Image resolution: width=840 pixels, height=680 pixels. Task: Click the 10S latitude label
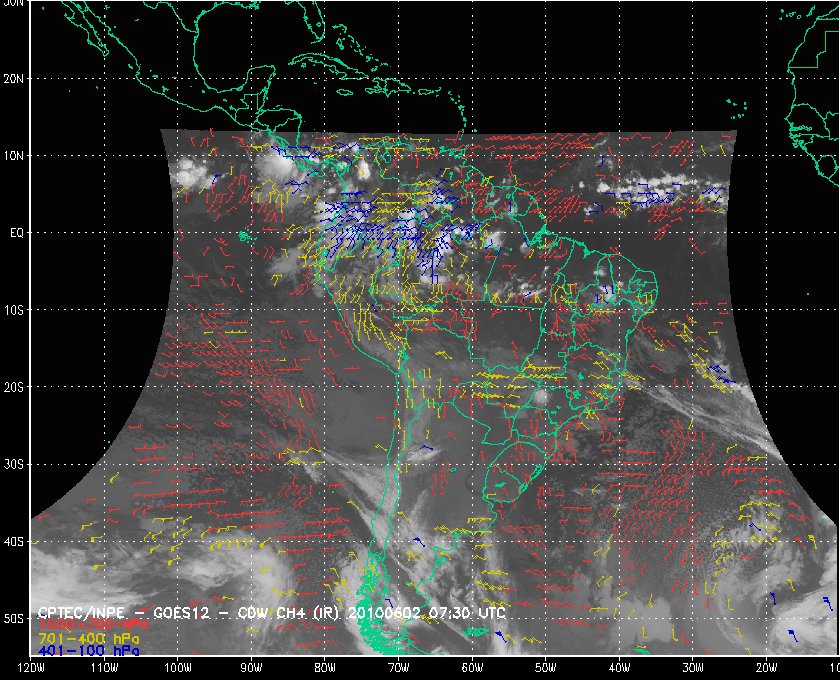click(13, 310)
